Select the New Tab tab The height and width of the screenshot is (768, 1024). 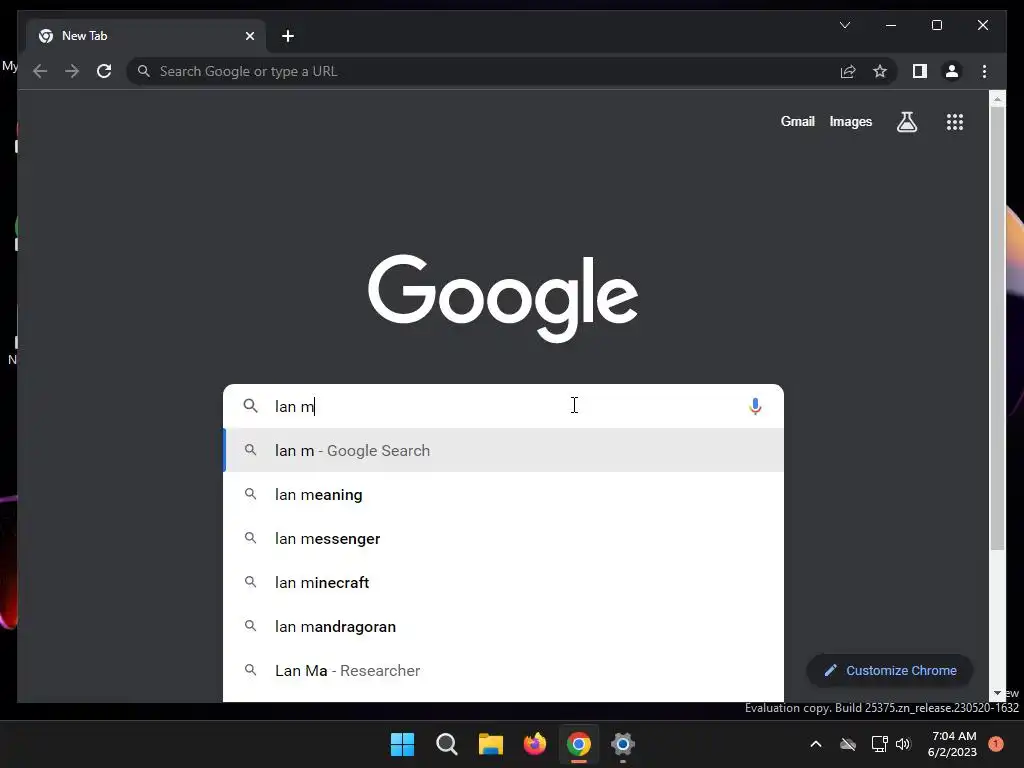coord(146,36)
